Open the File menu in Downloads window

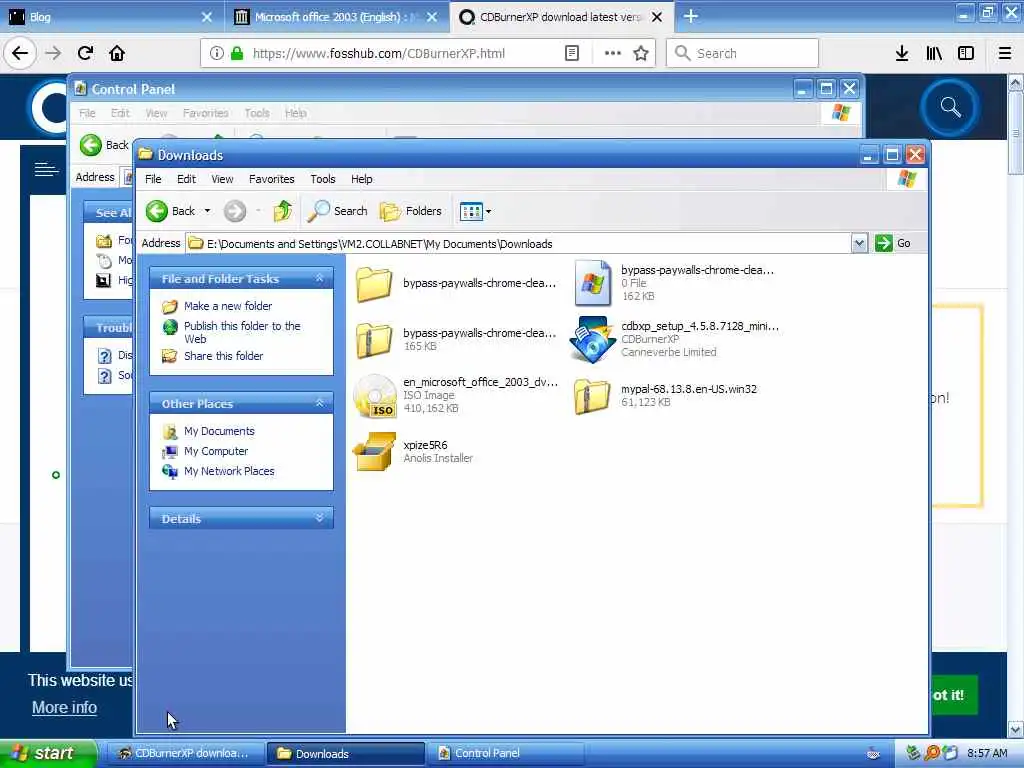point(153,179)
